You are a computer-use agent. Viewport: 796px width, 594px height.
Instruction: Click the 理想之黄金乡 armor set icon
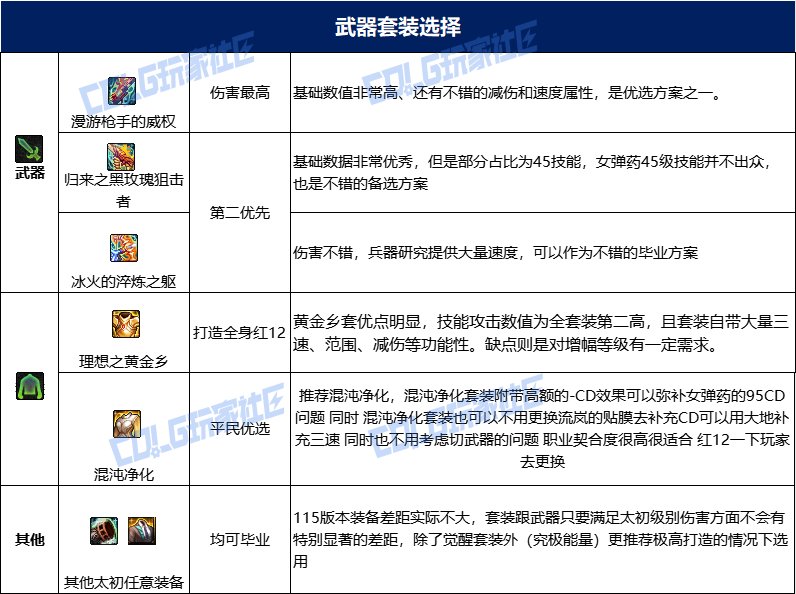[x=126, y=324]
